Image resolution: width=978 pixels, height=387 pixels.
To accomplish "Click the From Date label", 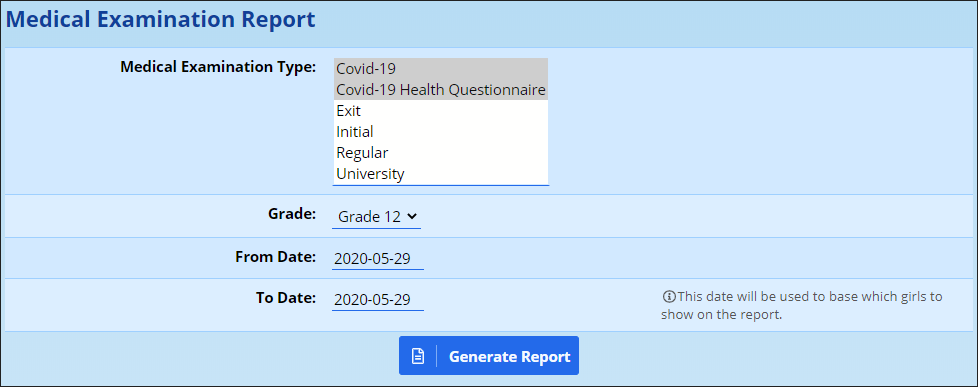I will (x=276, y=256).
